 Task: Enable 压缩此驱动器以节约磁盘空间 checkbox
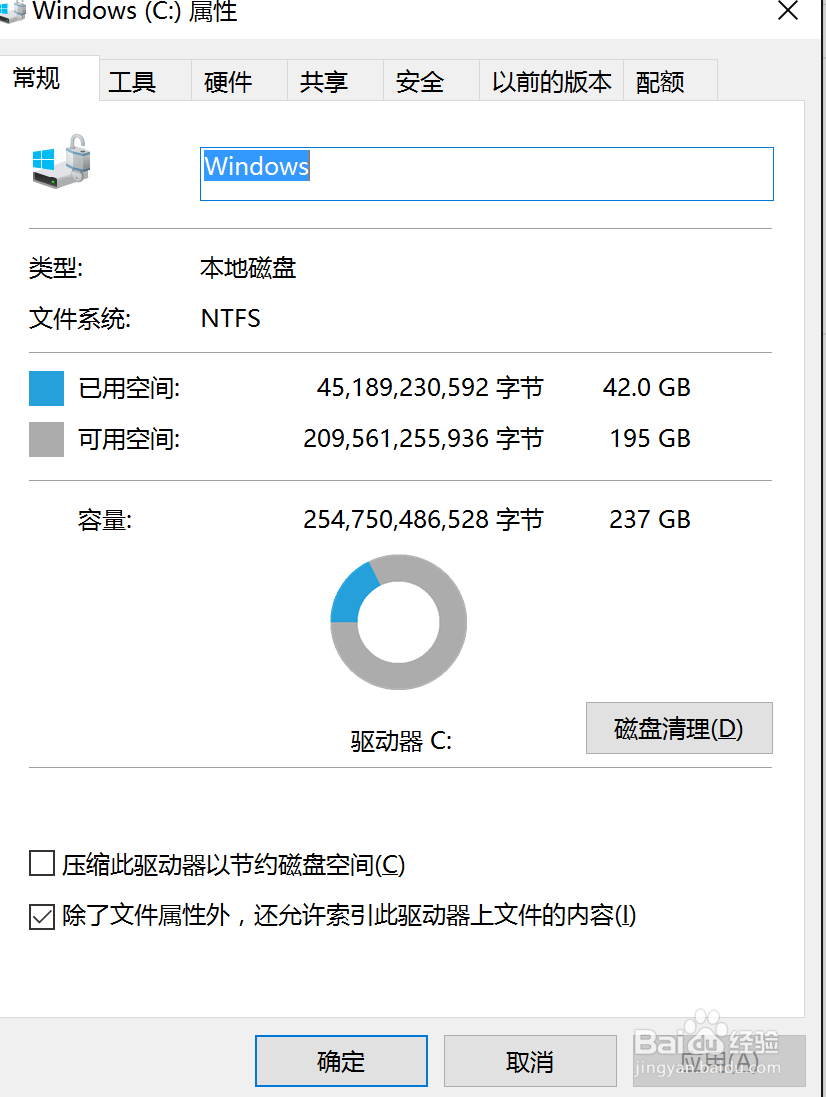tap(42, 863)
